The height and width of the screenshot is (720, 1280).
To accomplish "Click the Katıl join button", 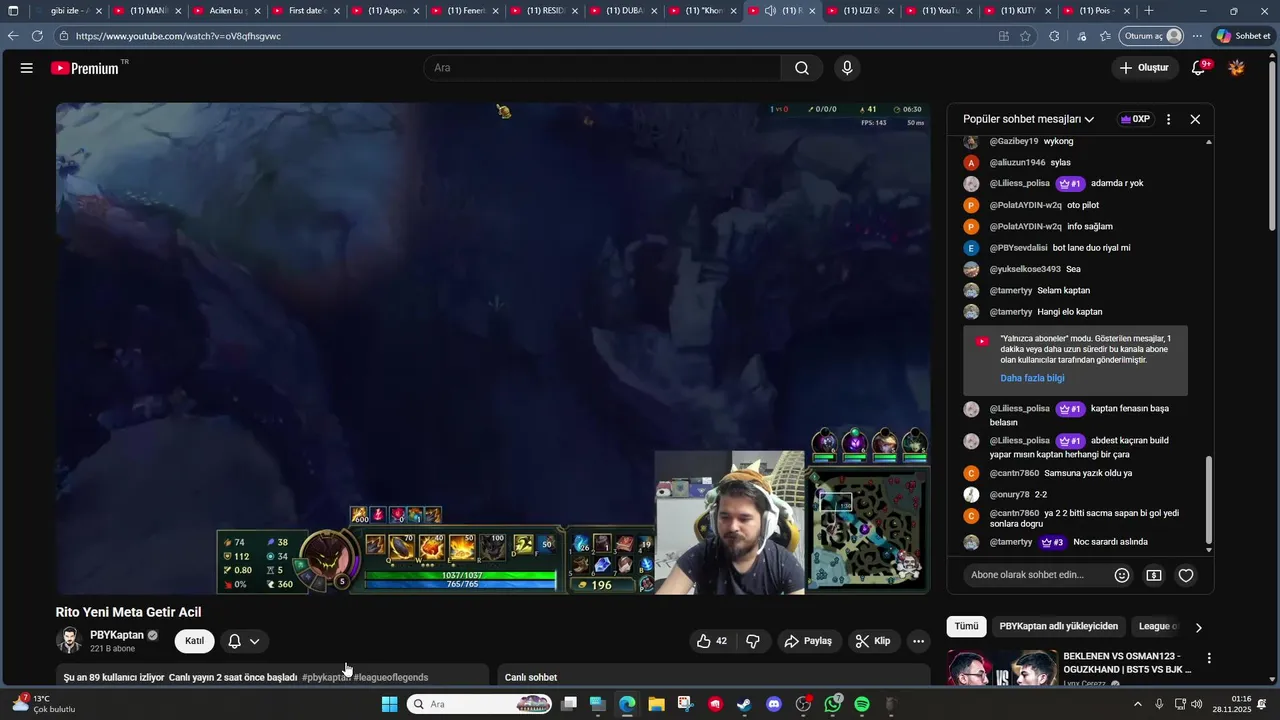I will [194, 641].
